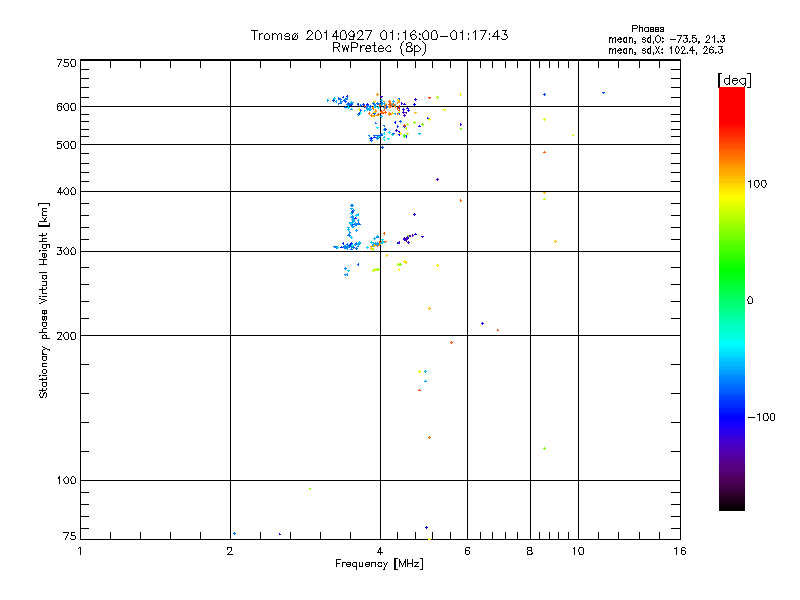
Task: Click the y-axis label '750'
Action: click(x=66, y=63)
